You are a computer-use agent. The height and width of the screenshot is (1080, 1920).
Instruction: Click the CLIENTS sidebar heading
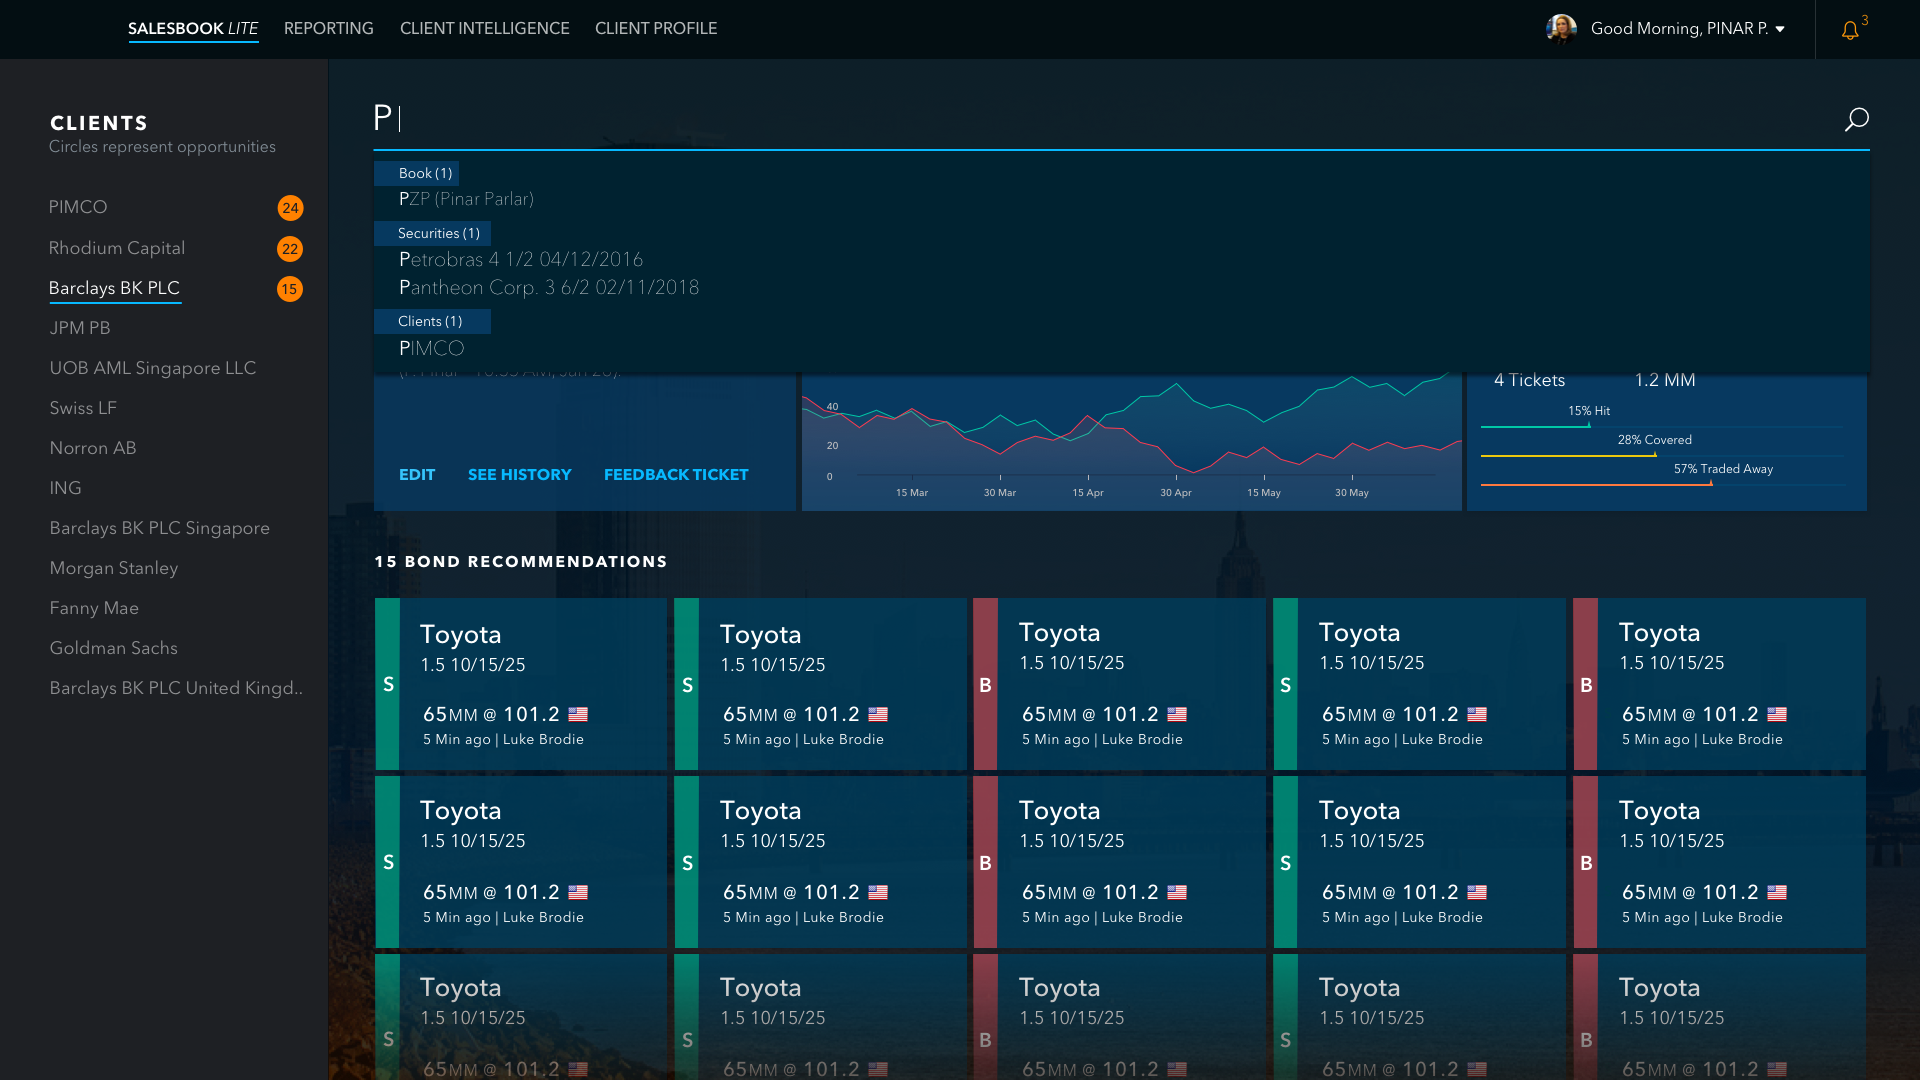99,123
